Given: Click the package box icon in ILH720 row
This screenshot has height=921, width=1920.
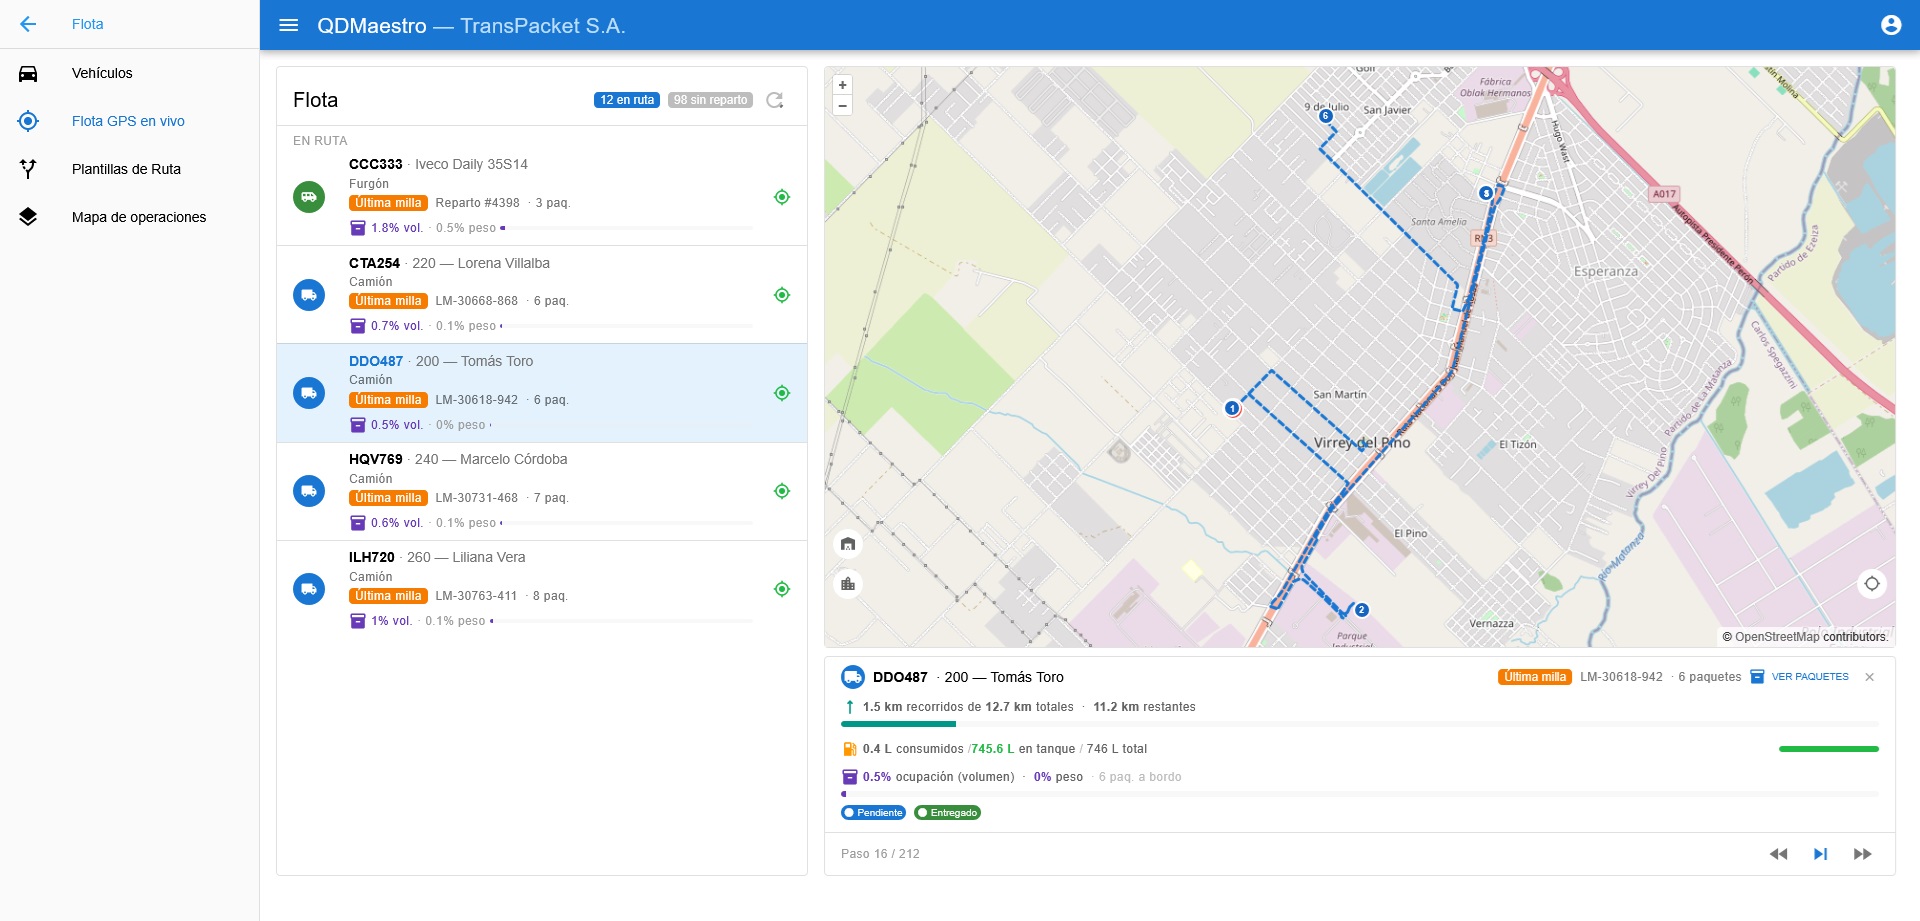Looking at the screenshot, I should [x=357, y=621].
